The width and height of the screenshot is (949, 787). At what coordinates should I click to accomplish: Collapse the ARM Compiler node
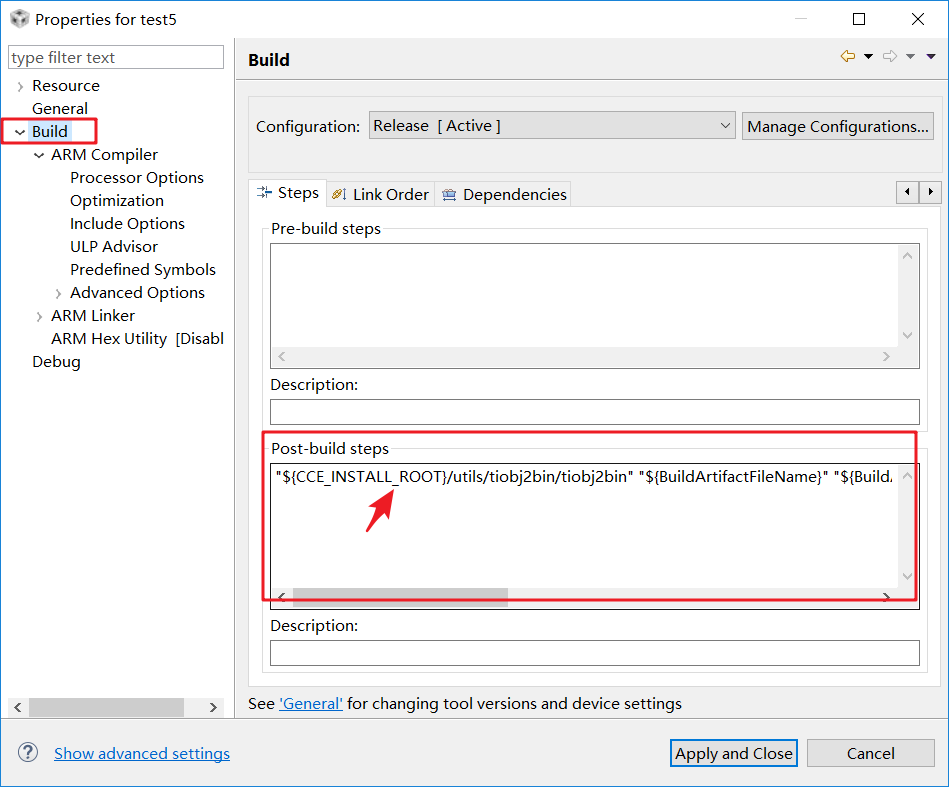[x=39, y=155]
